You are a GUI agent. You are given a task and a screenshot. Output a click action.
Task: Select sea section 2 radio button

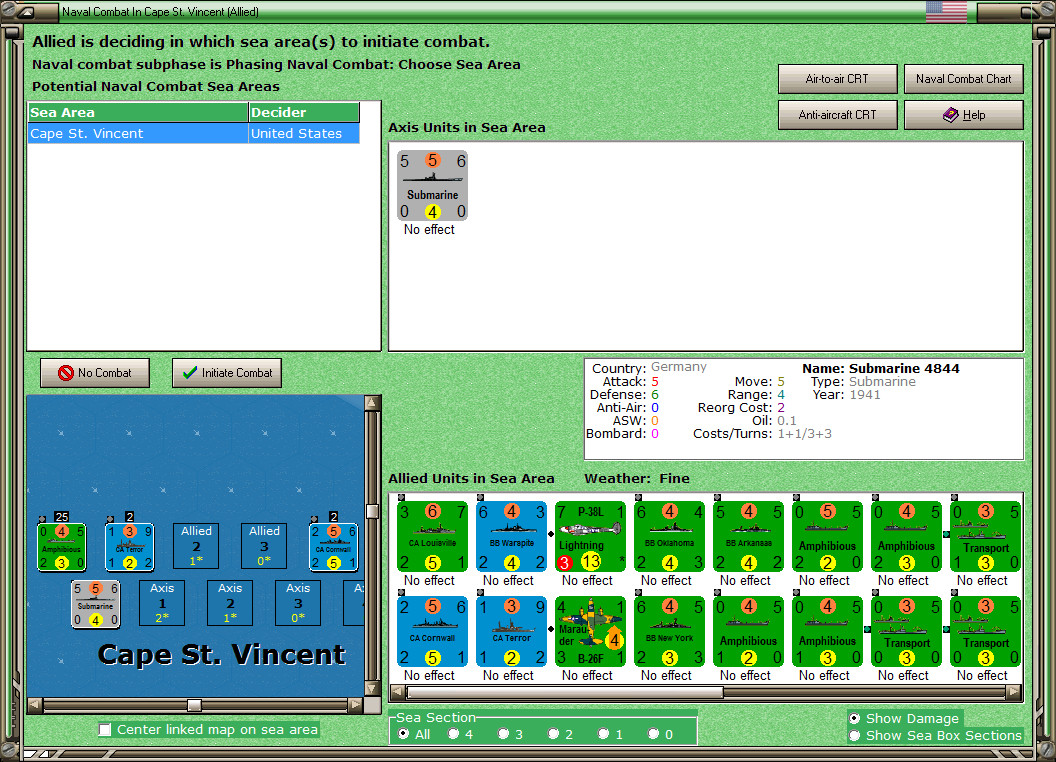coord(553,734)
